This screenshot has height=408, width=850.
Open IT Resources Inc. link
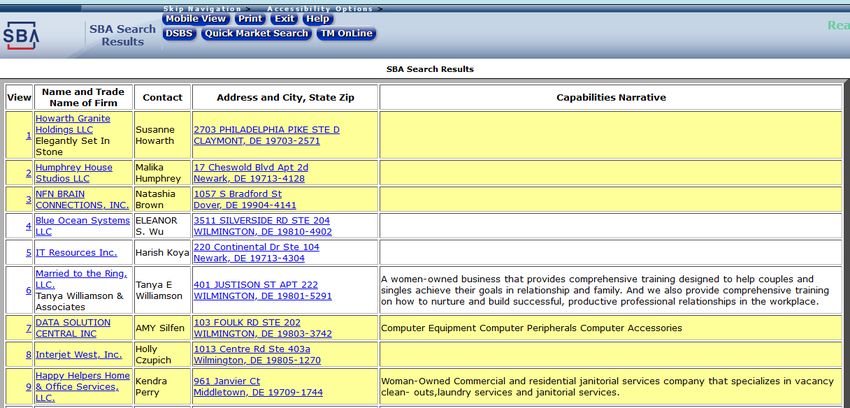76,252
